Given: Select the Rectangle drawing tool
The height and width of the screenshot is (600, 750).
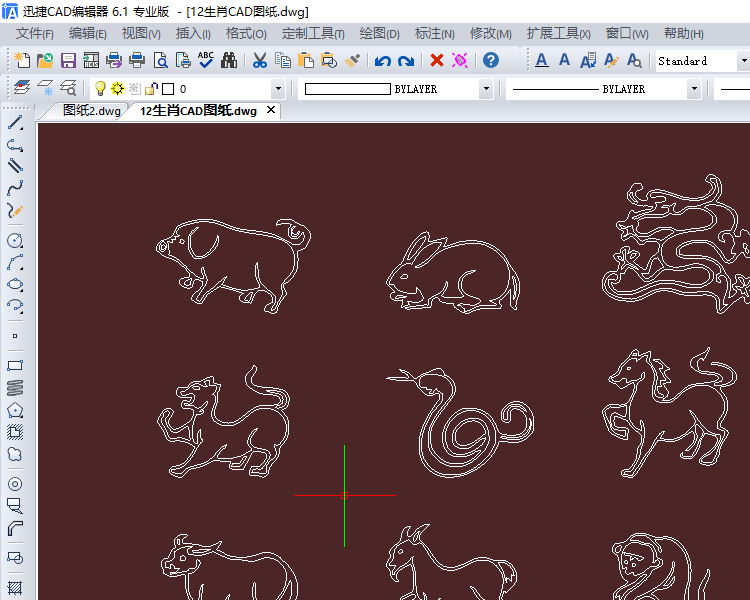Looking at the screenshot, I should tap(15, 366).
